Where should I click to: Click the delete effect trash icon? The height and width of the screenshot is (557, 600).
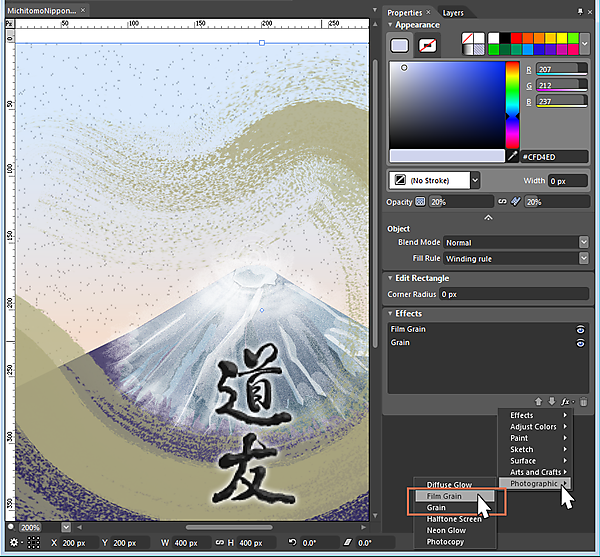[x=584, y=401]
